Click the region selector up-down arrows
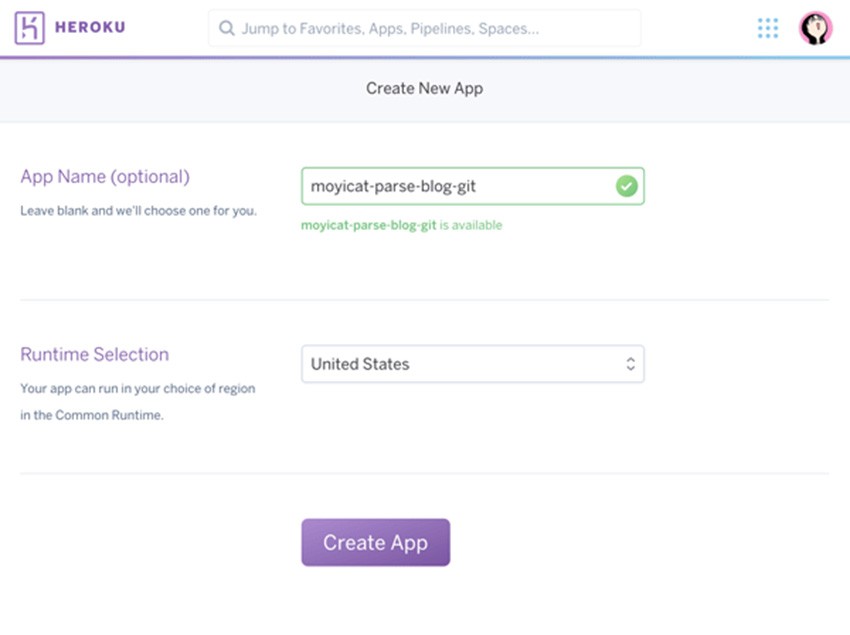The image size is (850, 635). (x=630, y=364)
